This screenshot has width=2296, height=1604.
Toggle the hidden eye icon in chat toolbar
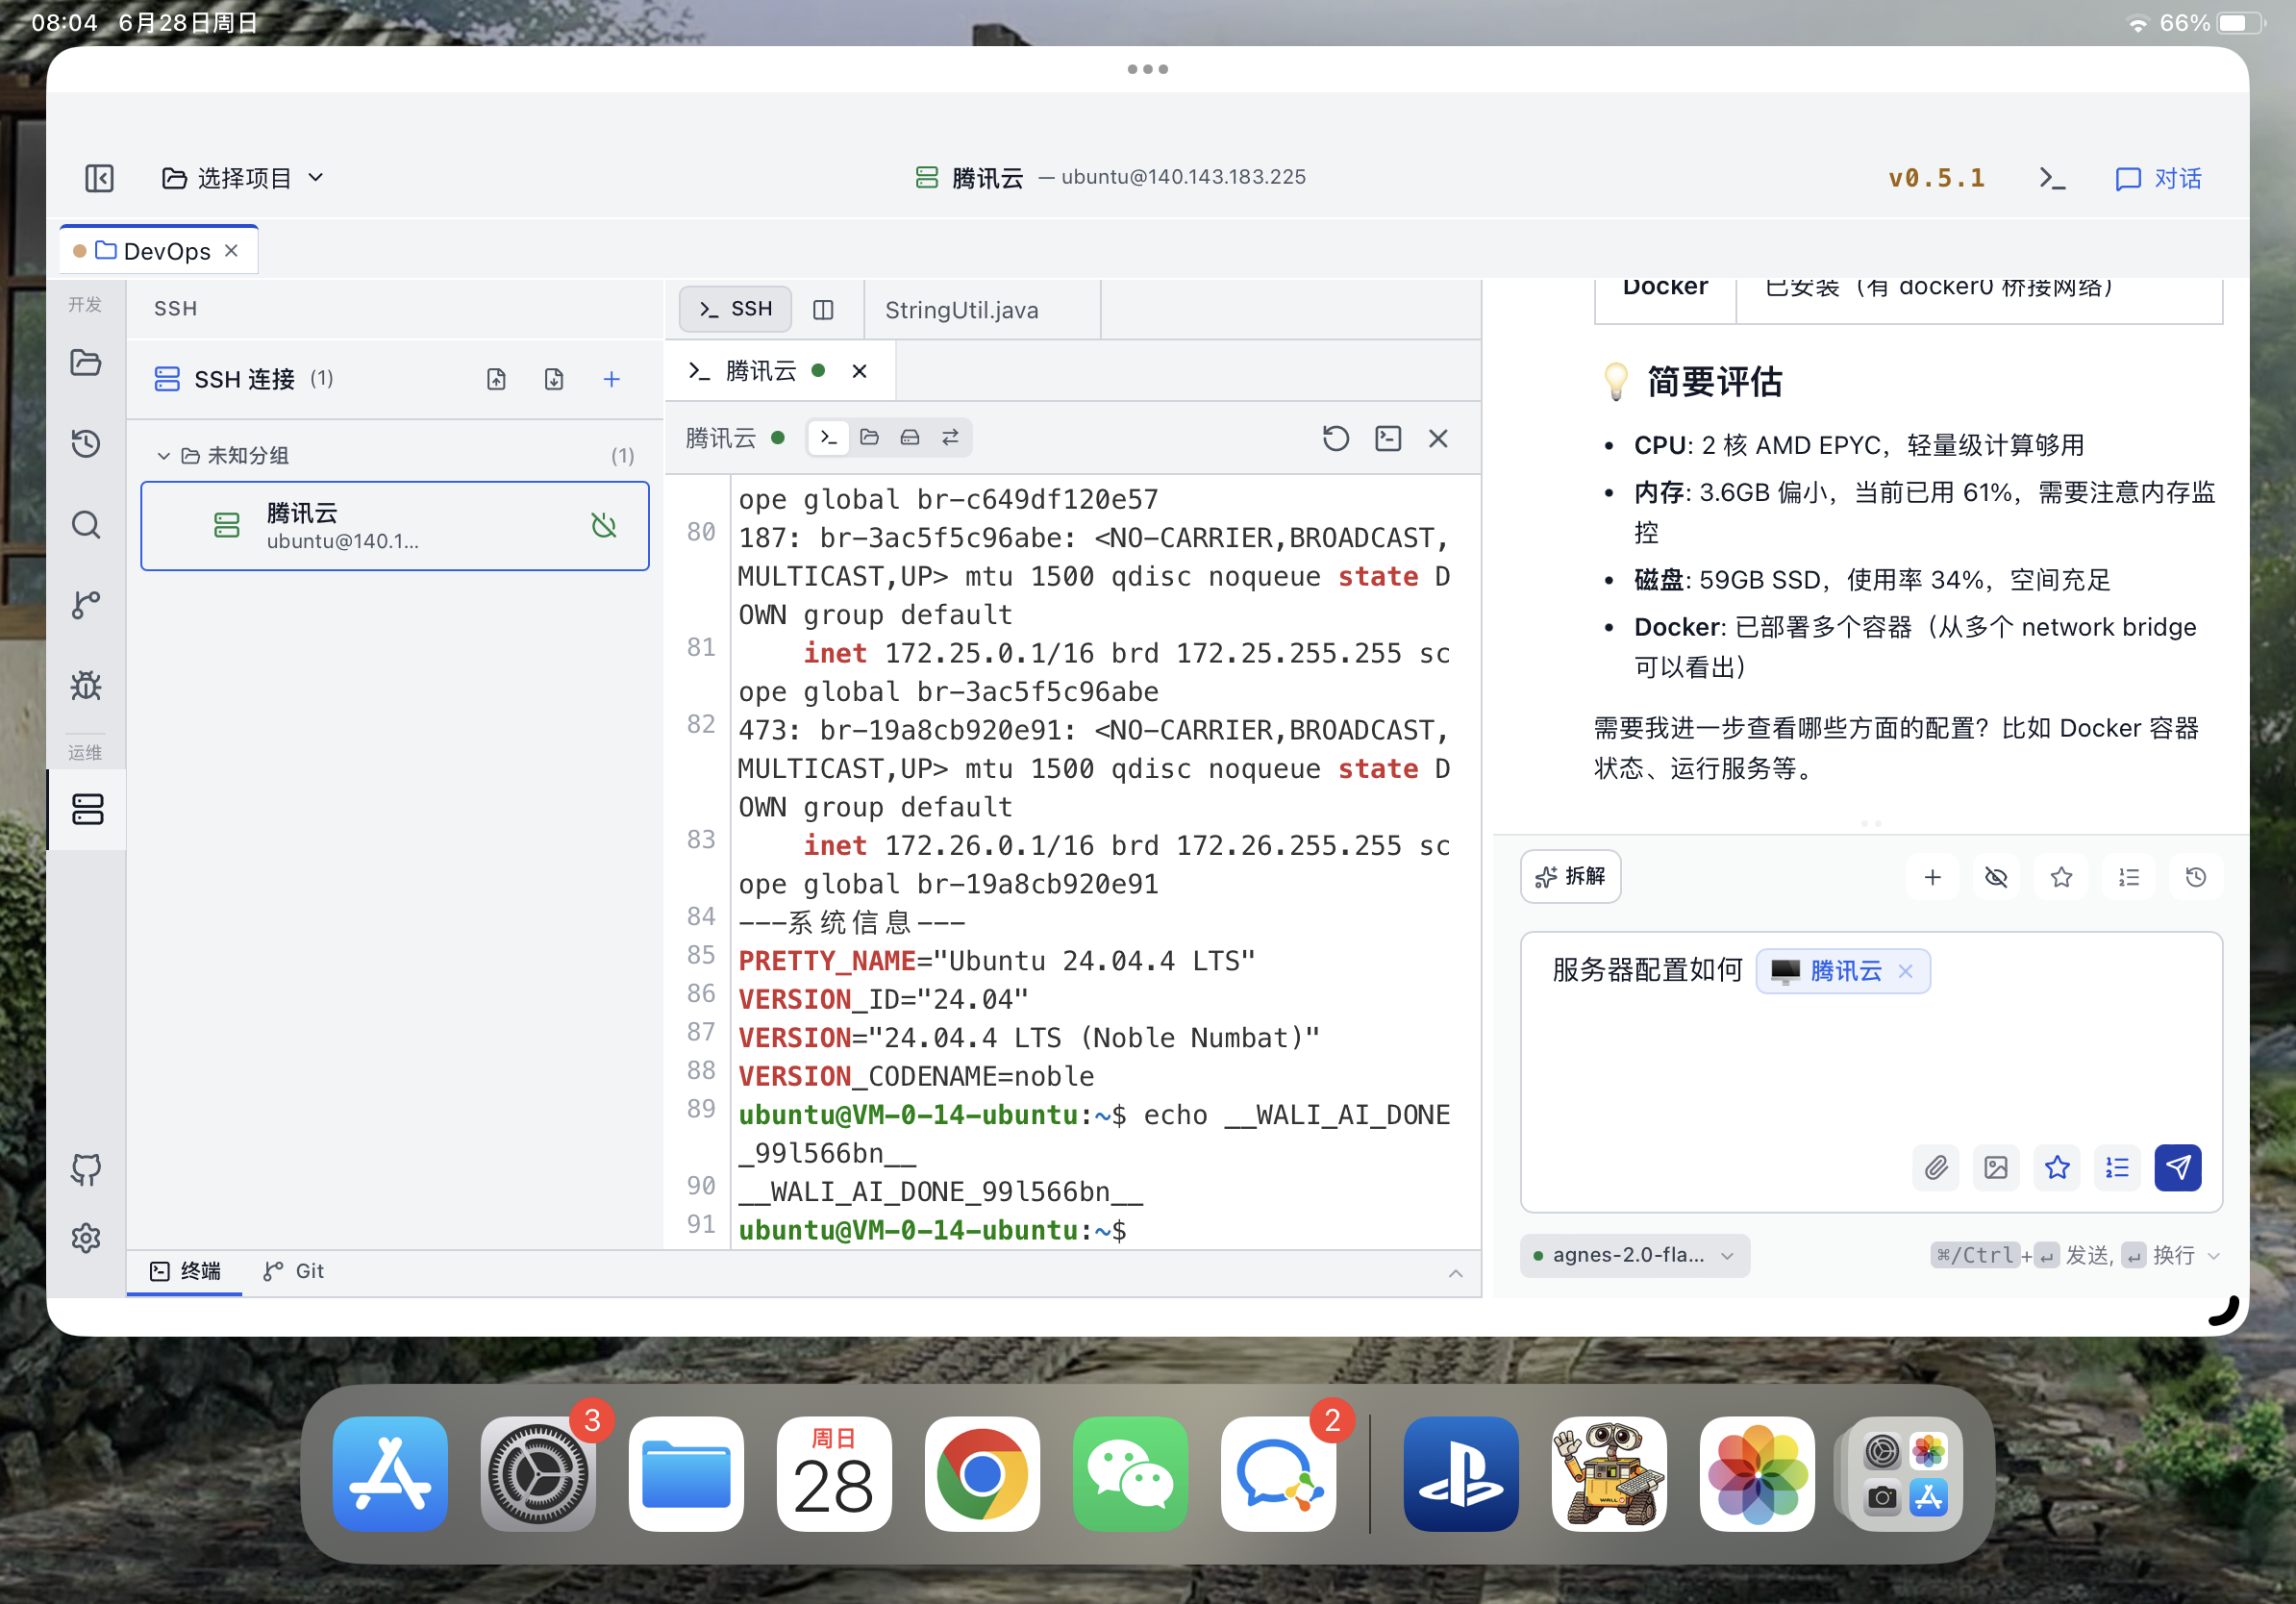coord(1996,877)
